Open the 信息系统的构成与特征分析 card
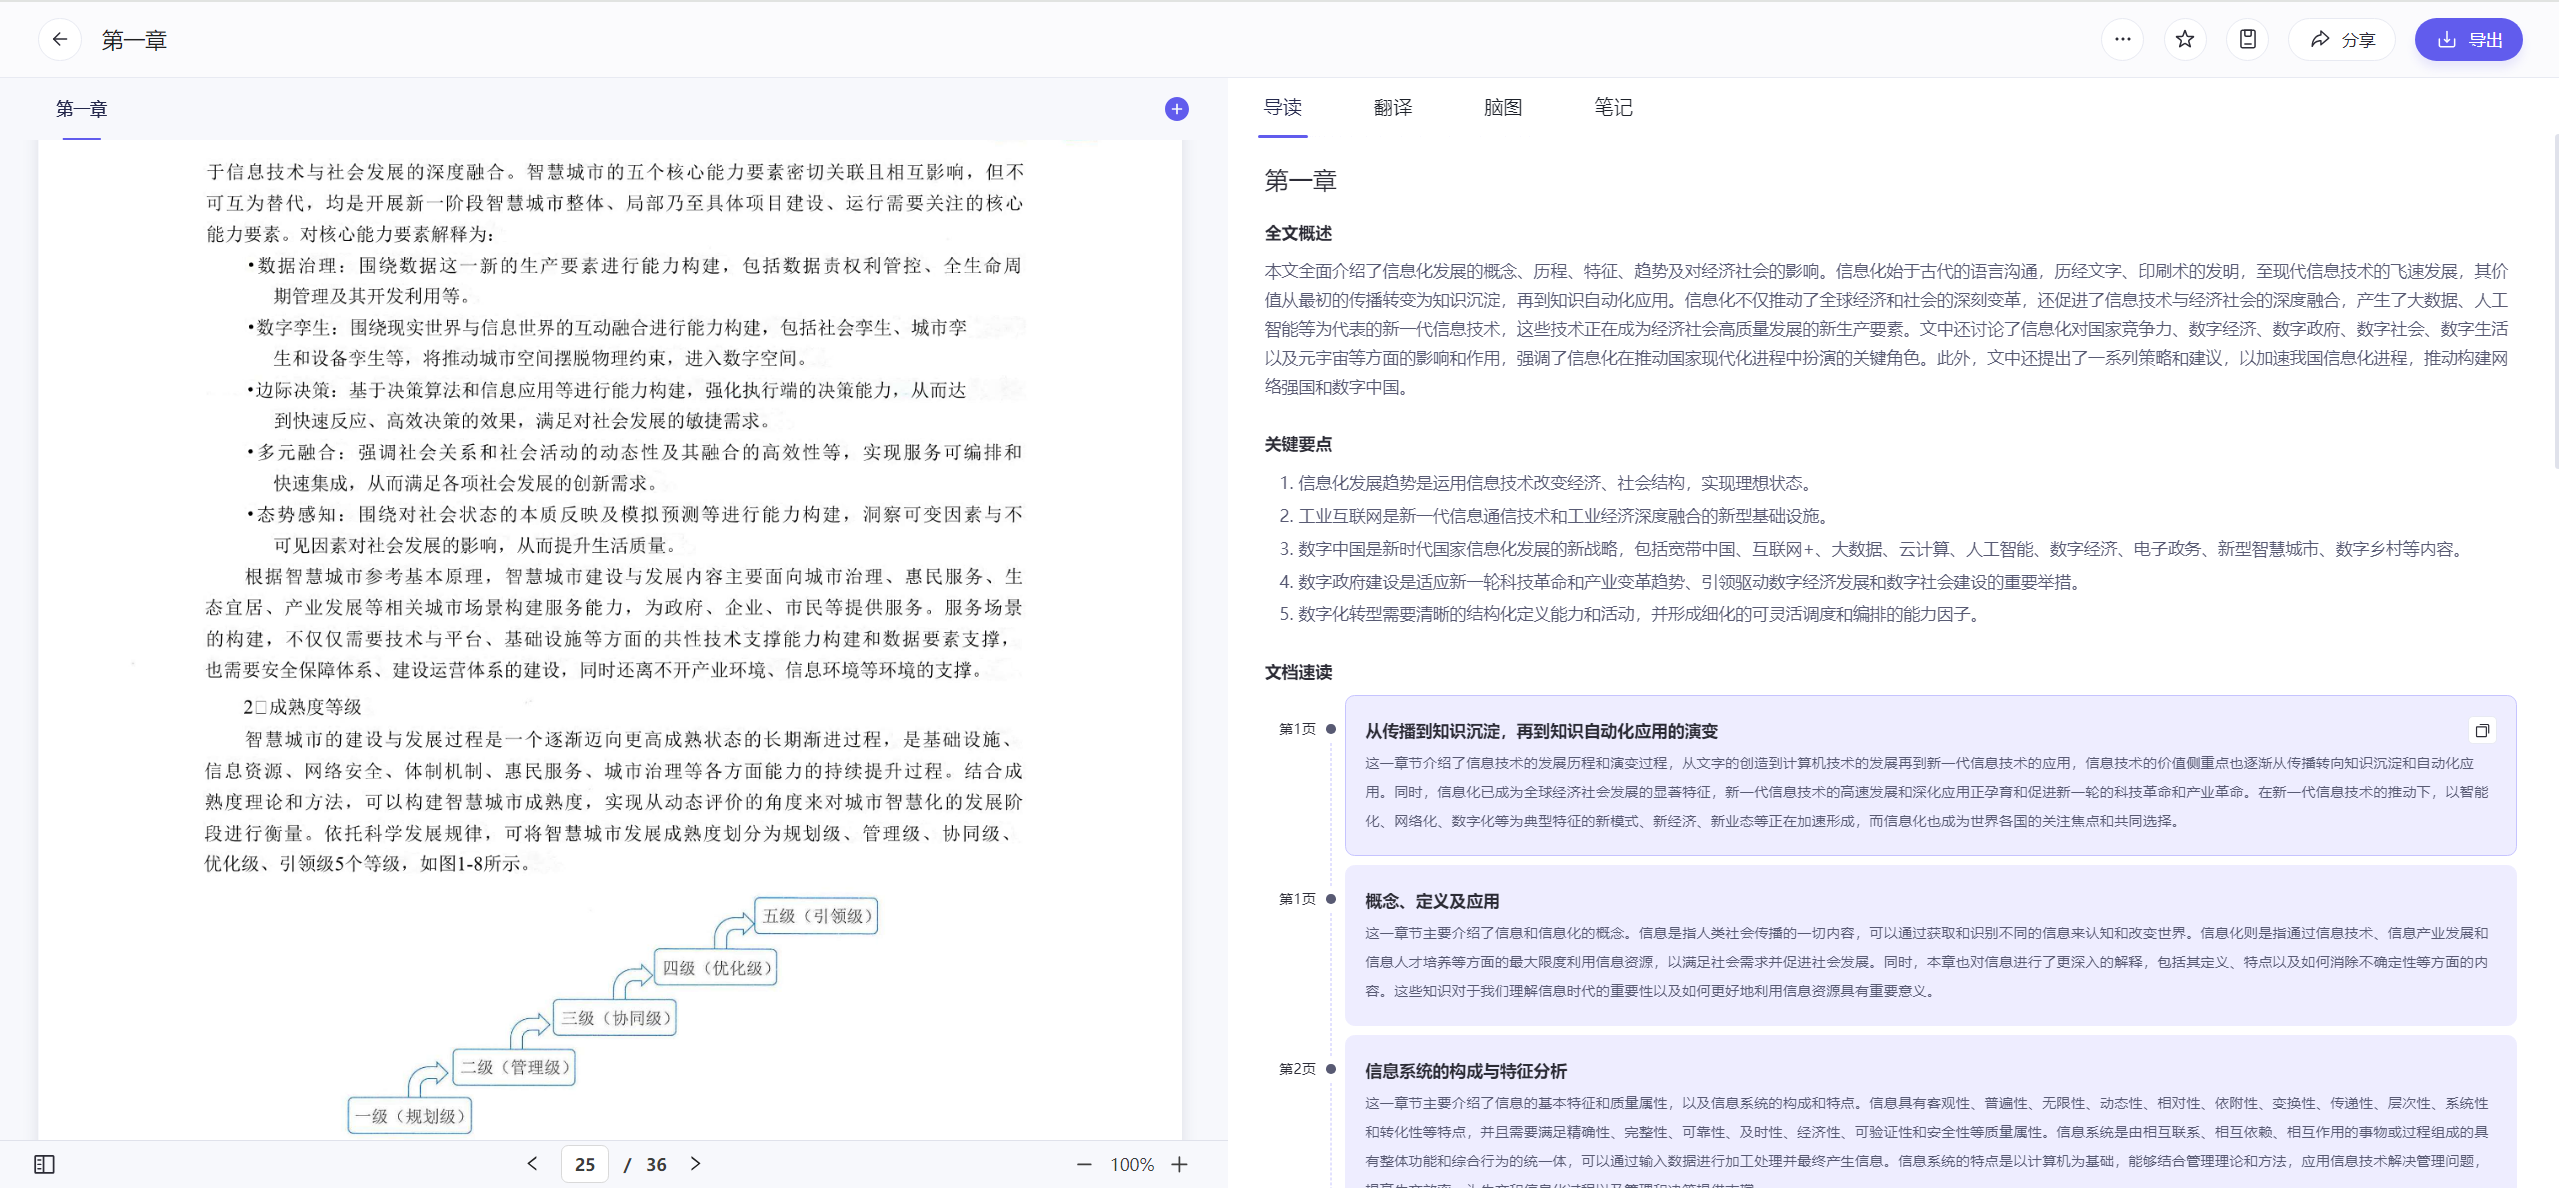Viewport: 2559px width, 1188px height. (1930, 1112)
